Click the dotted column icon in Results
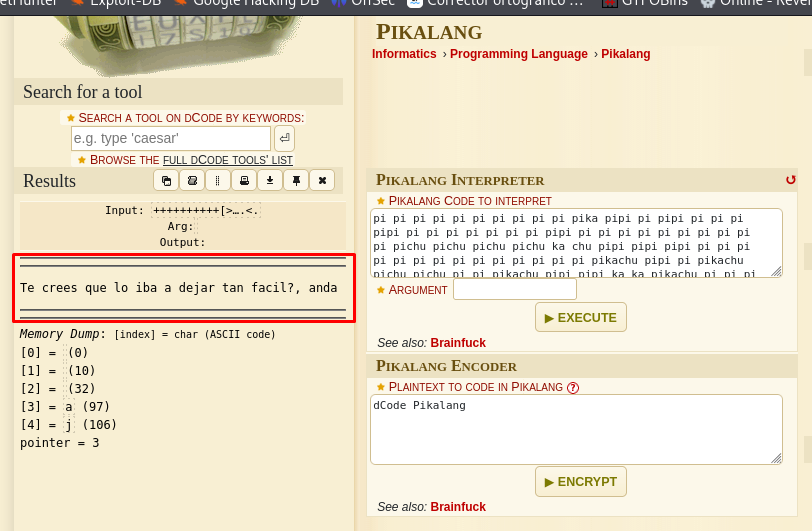 point(218,181)
